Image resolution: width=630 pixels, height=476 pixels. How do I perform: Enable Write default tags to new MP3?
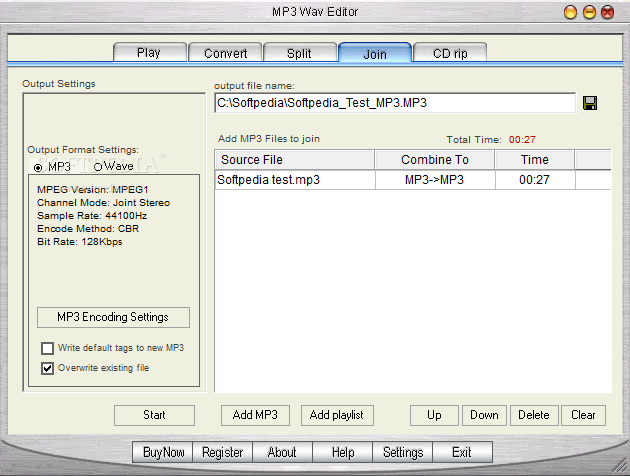tap(47, 348)
